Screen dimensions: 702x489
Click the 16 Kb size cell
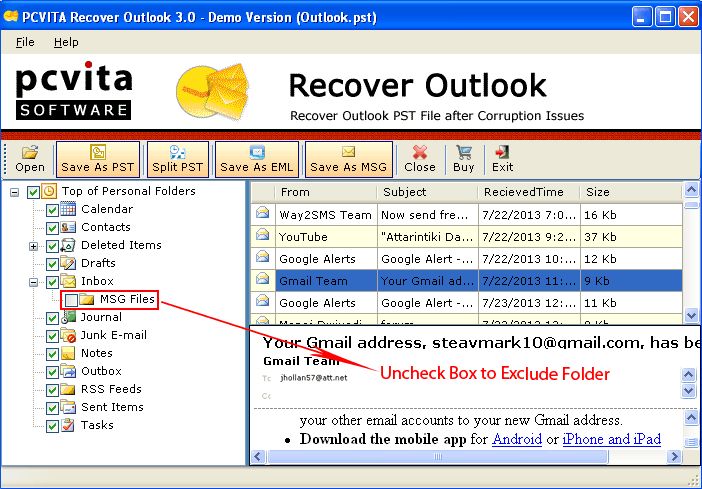631,215
